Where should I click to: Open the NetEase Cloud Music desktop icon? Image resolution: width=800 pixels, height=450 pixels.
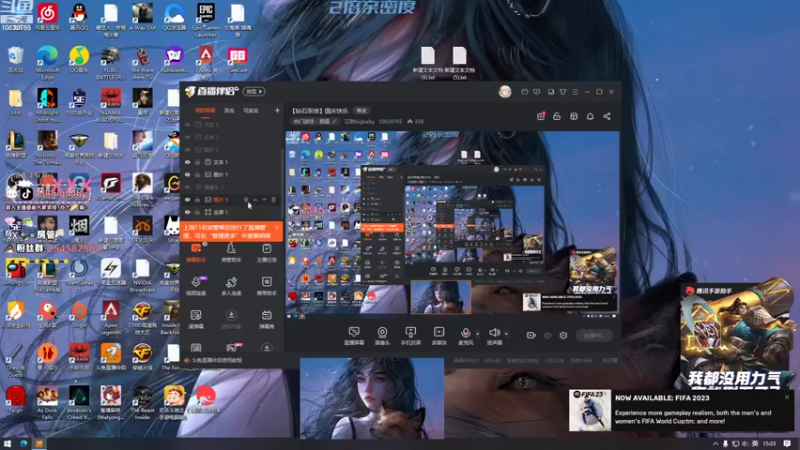coord(47,17)
